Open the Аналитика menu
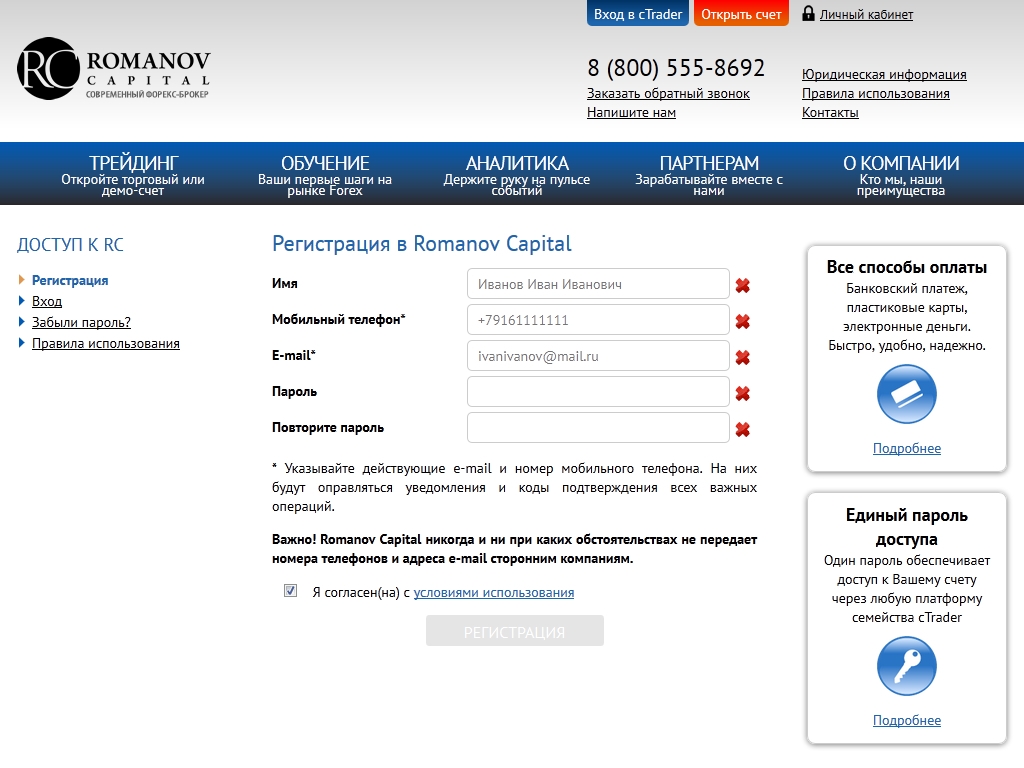The image size is (1024, 768). tap(517, 174)
